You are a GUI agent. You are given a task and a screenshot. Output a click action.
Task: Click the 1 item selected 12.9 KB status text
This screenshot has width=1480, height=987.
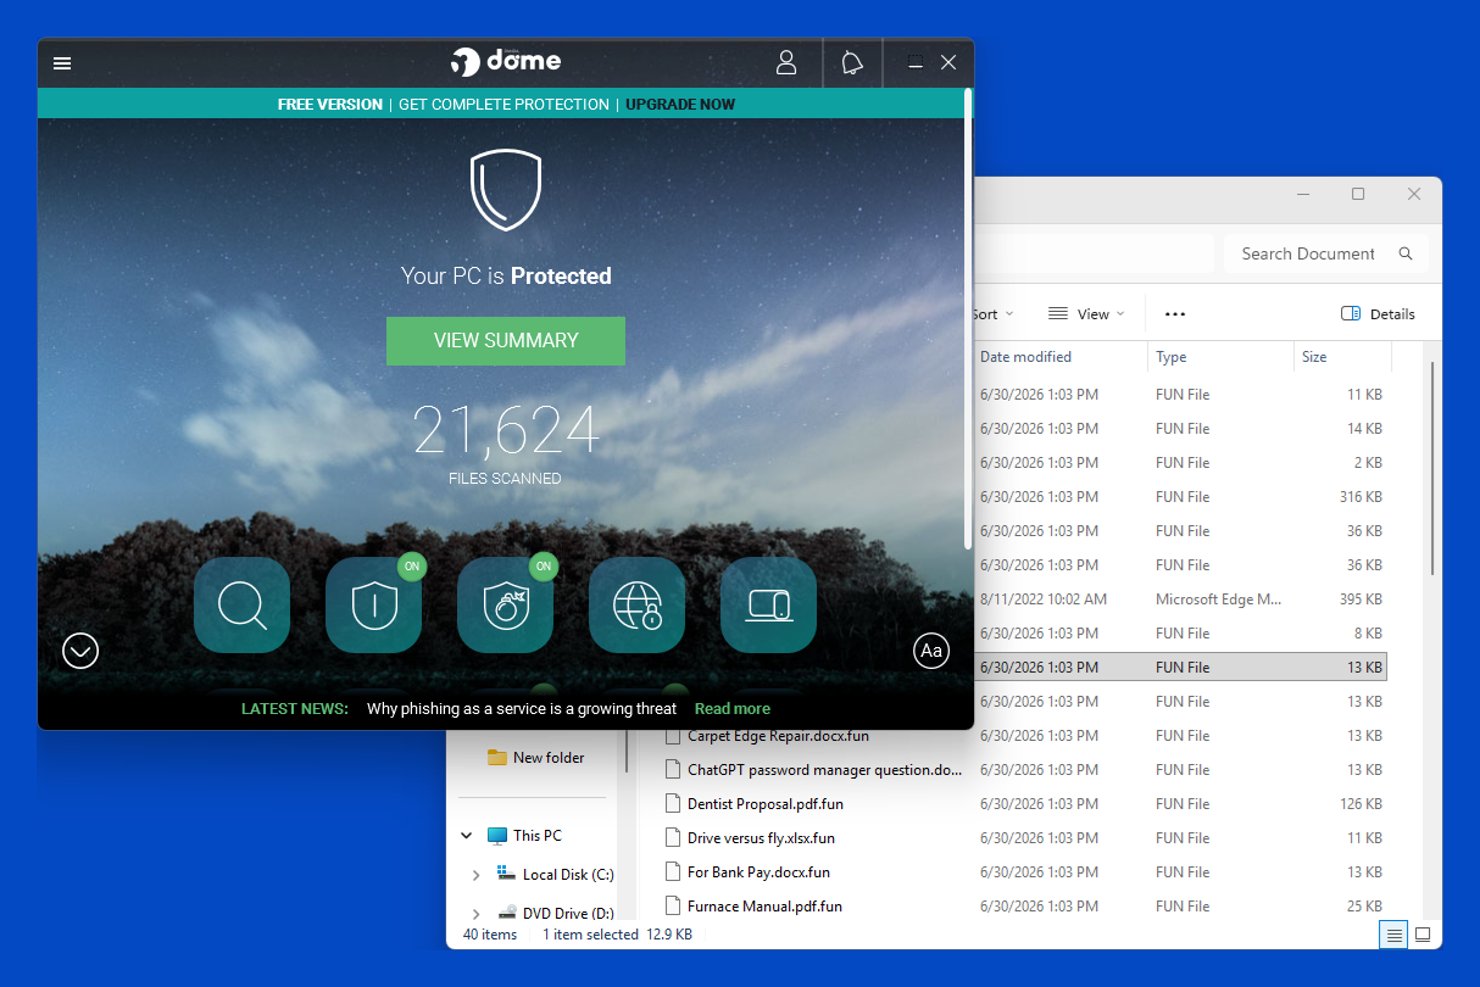point(617,935)
